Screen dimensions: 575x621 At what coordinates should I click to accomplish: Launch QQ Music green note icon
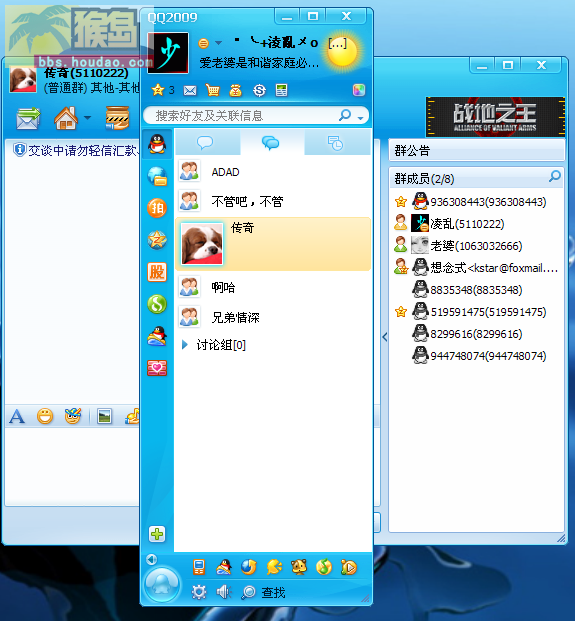tap(324, 567)
